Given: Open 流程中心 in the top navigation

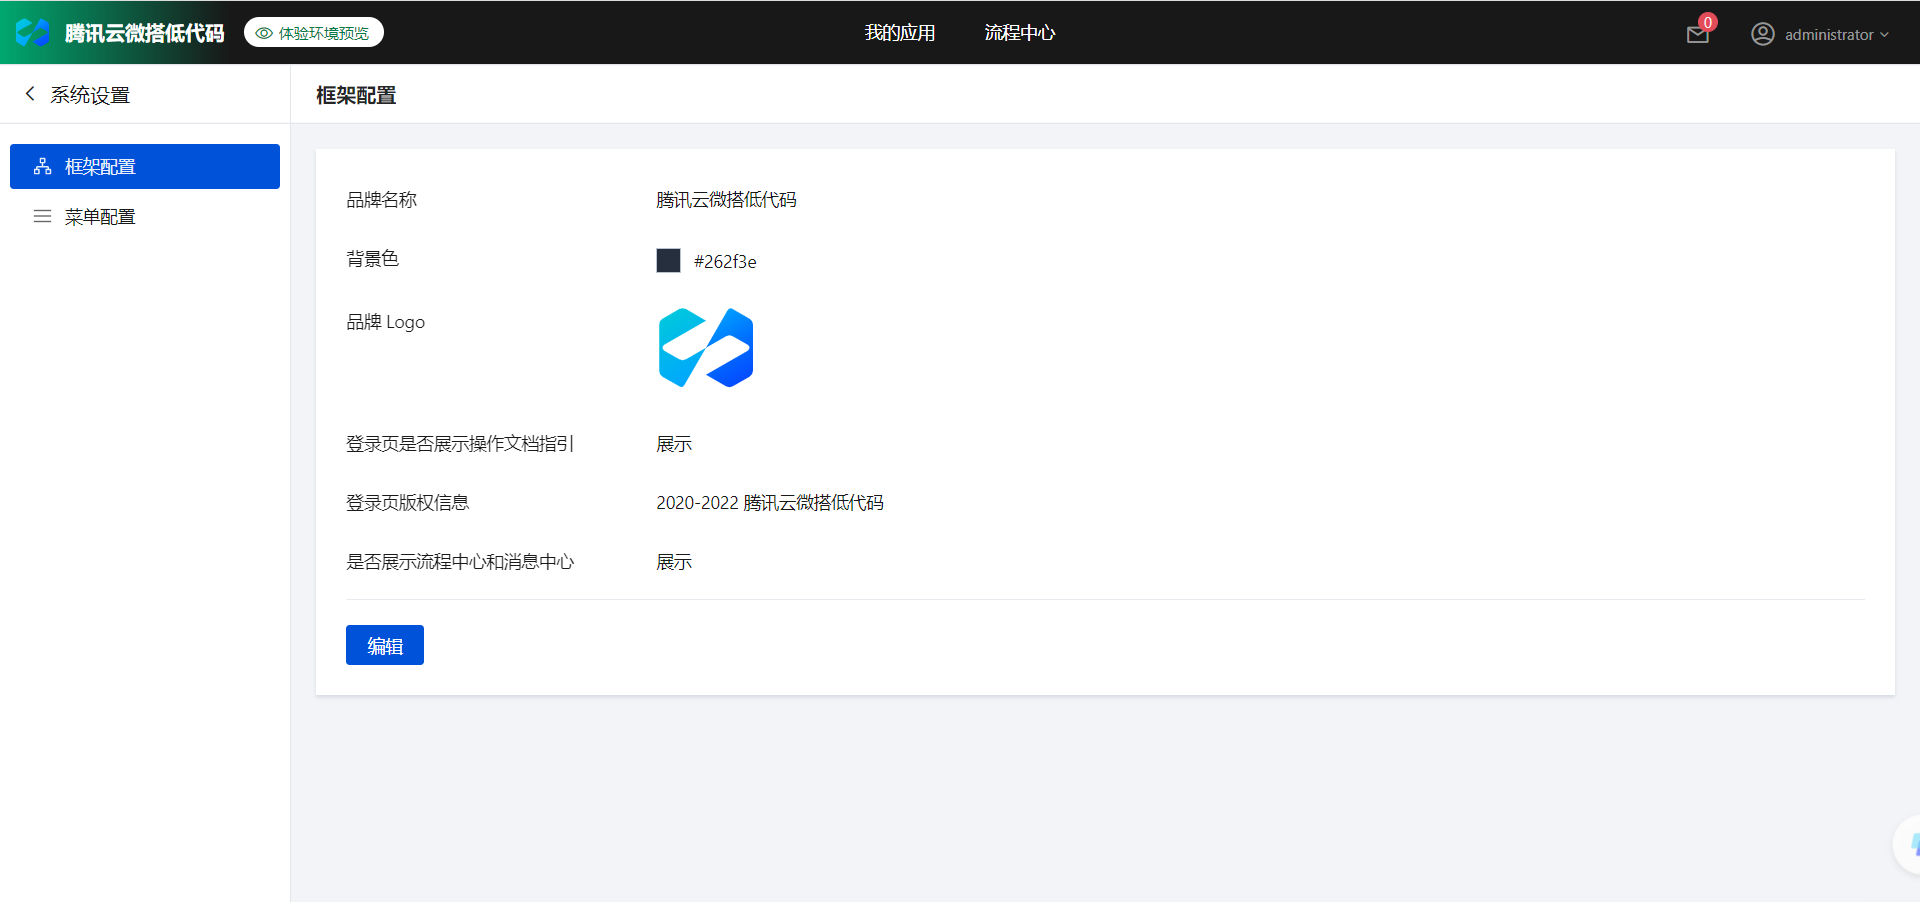Looking at the screenshot, I should coord(1020,33).
